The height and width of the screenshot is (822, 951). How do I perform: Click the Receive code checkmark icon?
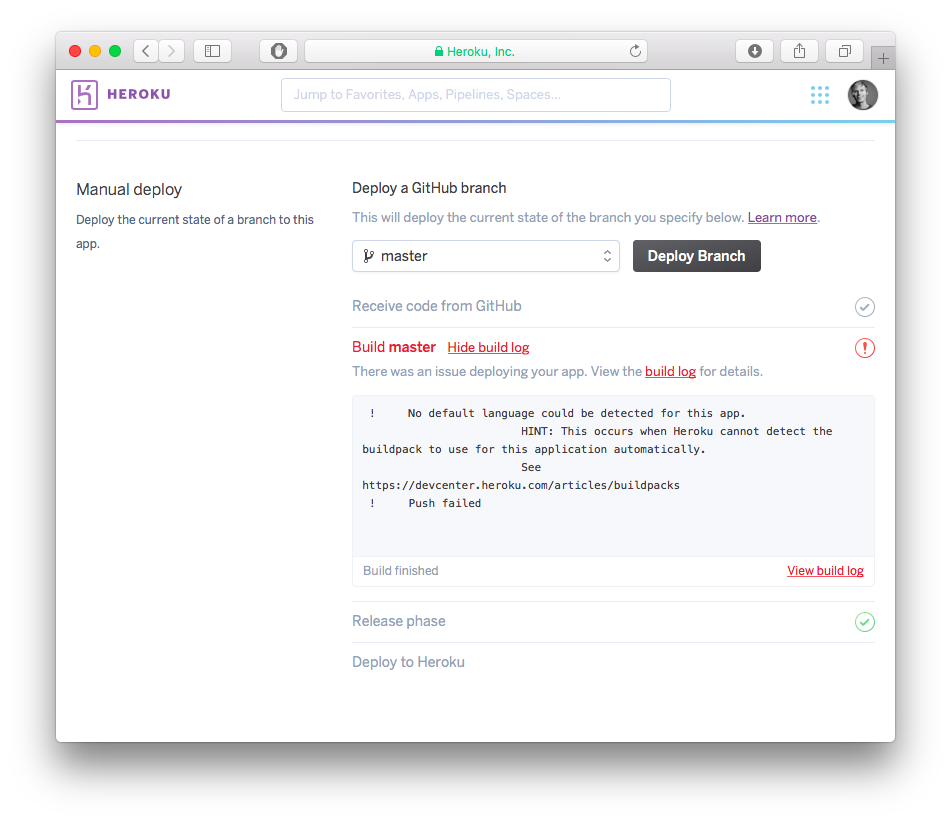(x=864, y=307)
